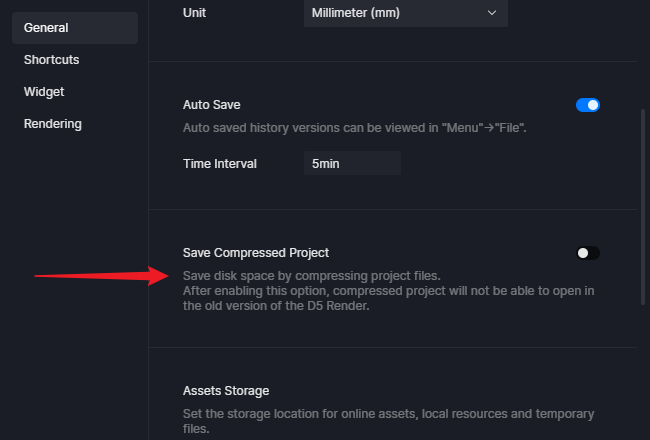This screenshot has height=440, width=650.
Task: Click the settings panel vertical scrollbar
Action: 643,207
